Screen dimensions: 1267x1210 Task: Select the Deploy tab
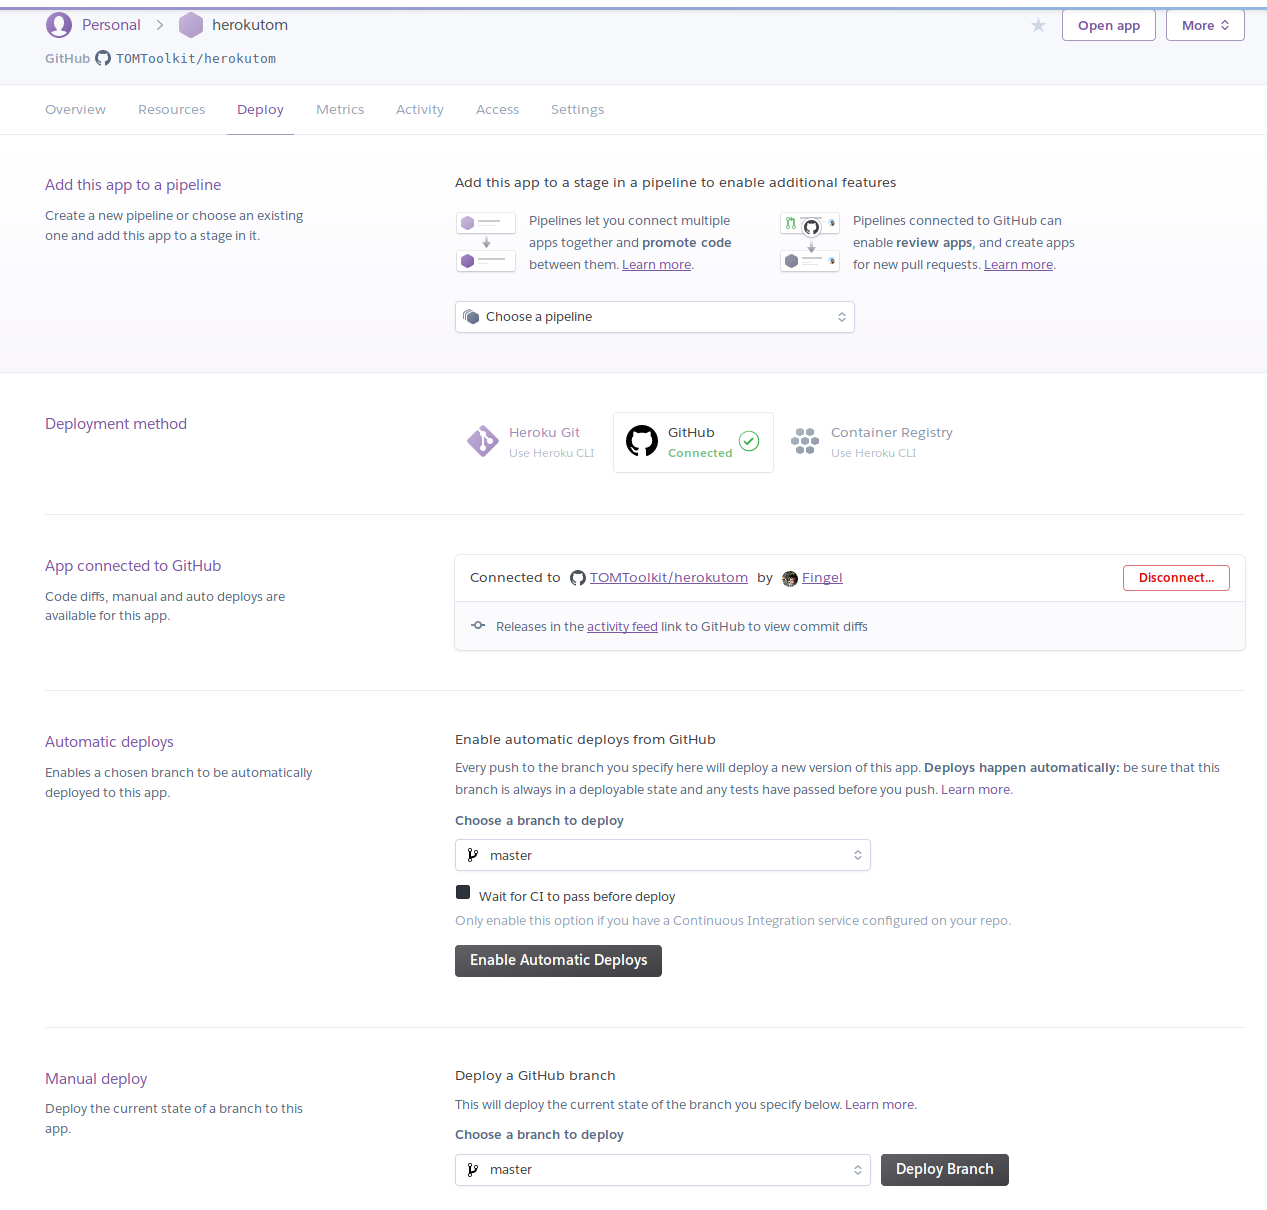pyautogui.click(x=260, y=109)
